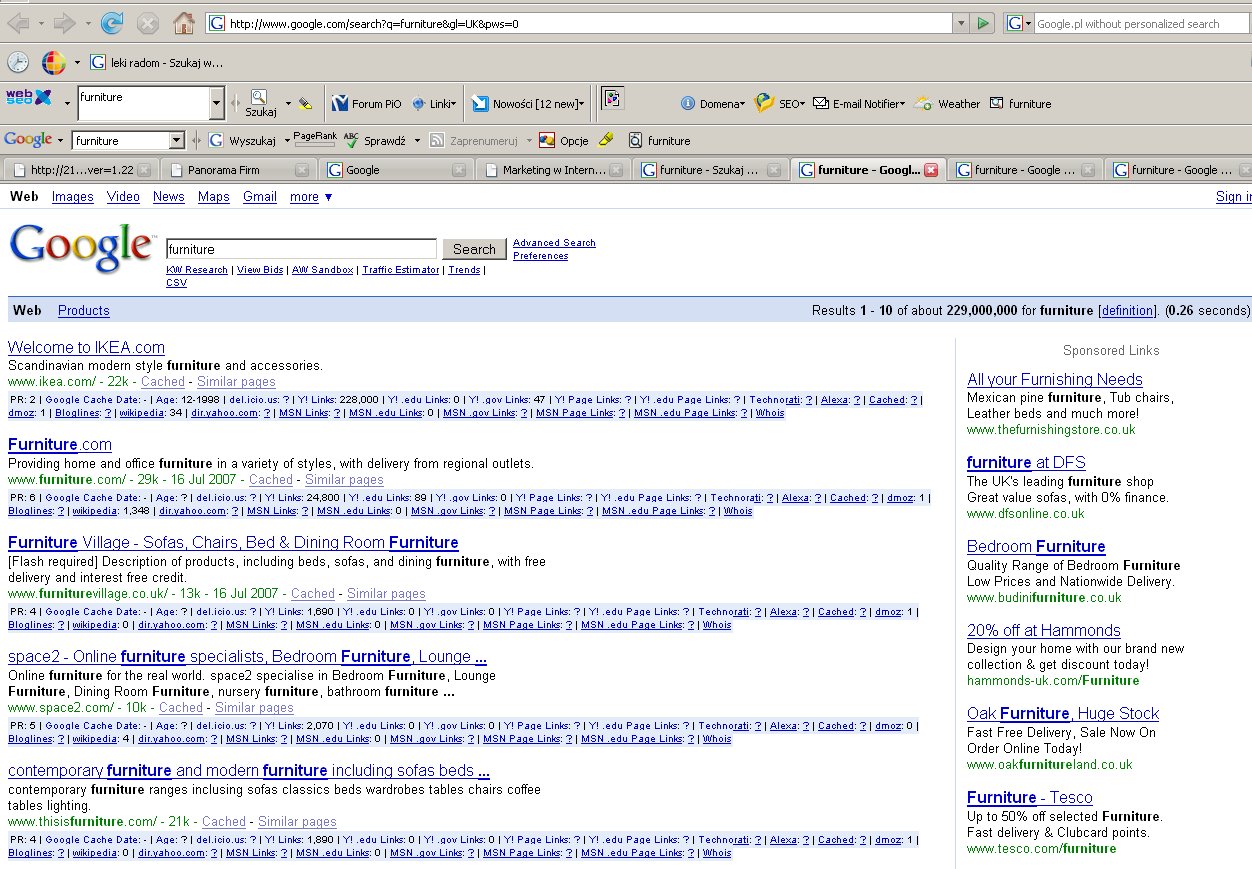This screenshot has width=1252, height=869.
Task: Click the square multicolor icon after Nowości
Action: (x=612, y=98)
